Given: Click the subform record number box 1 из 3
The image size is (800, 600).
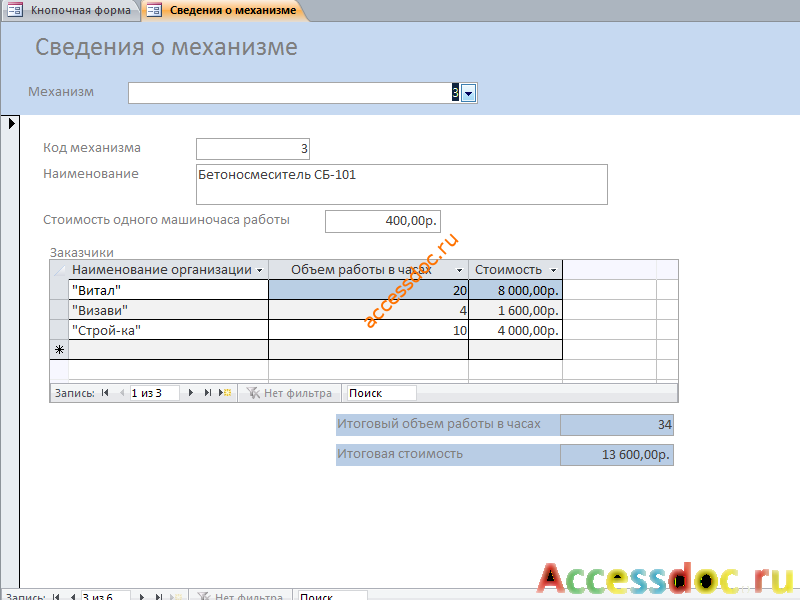Looking at the screenshot, I should 154,393.
